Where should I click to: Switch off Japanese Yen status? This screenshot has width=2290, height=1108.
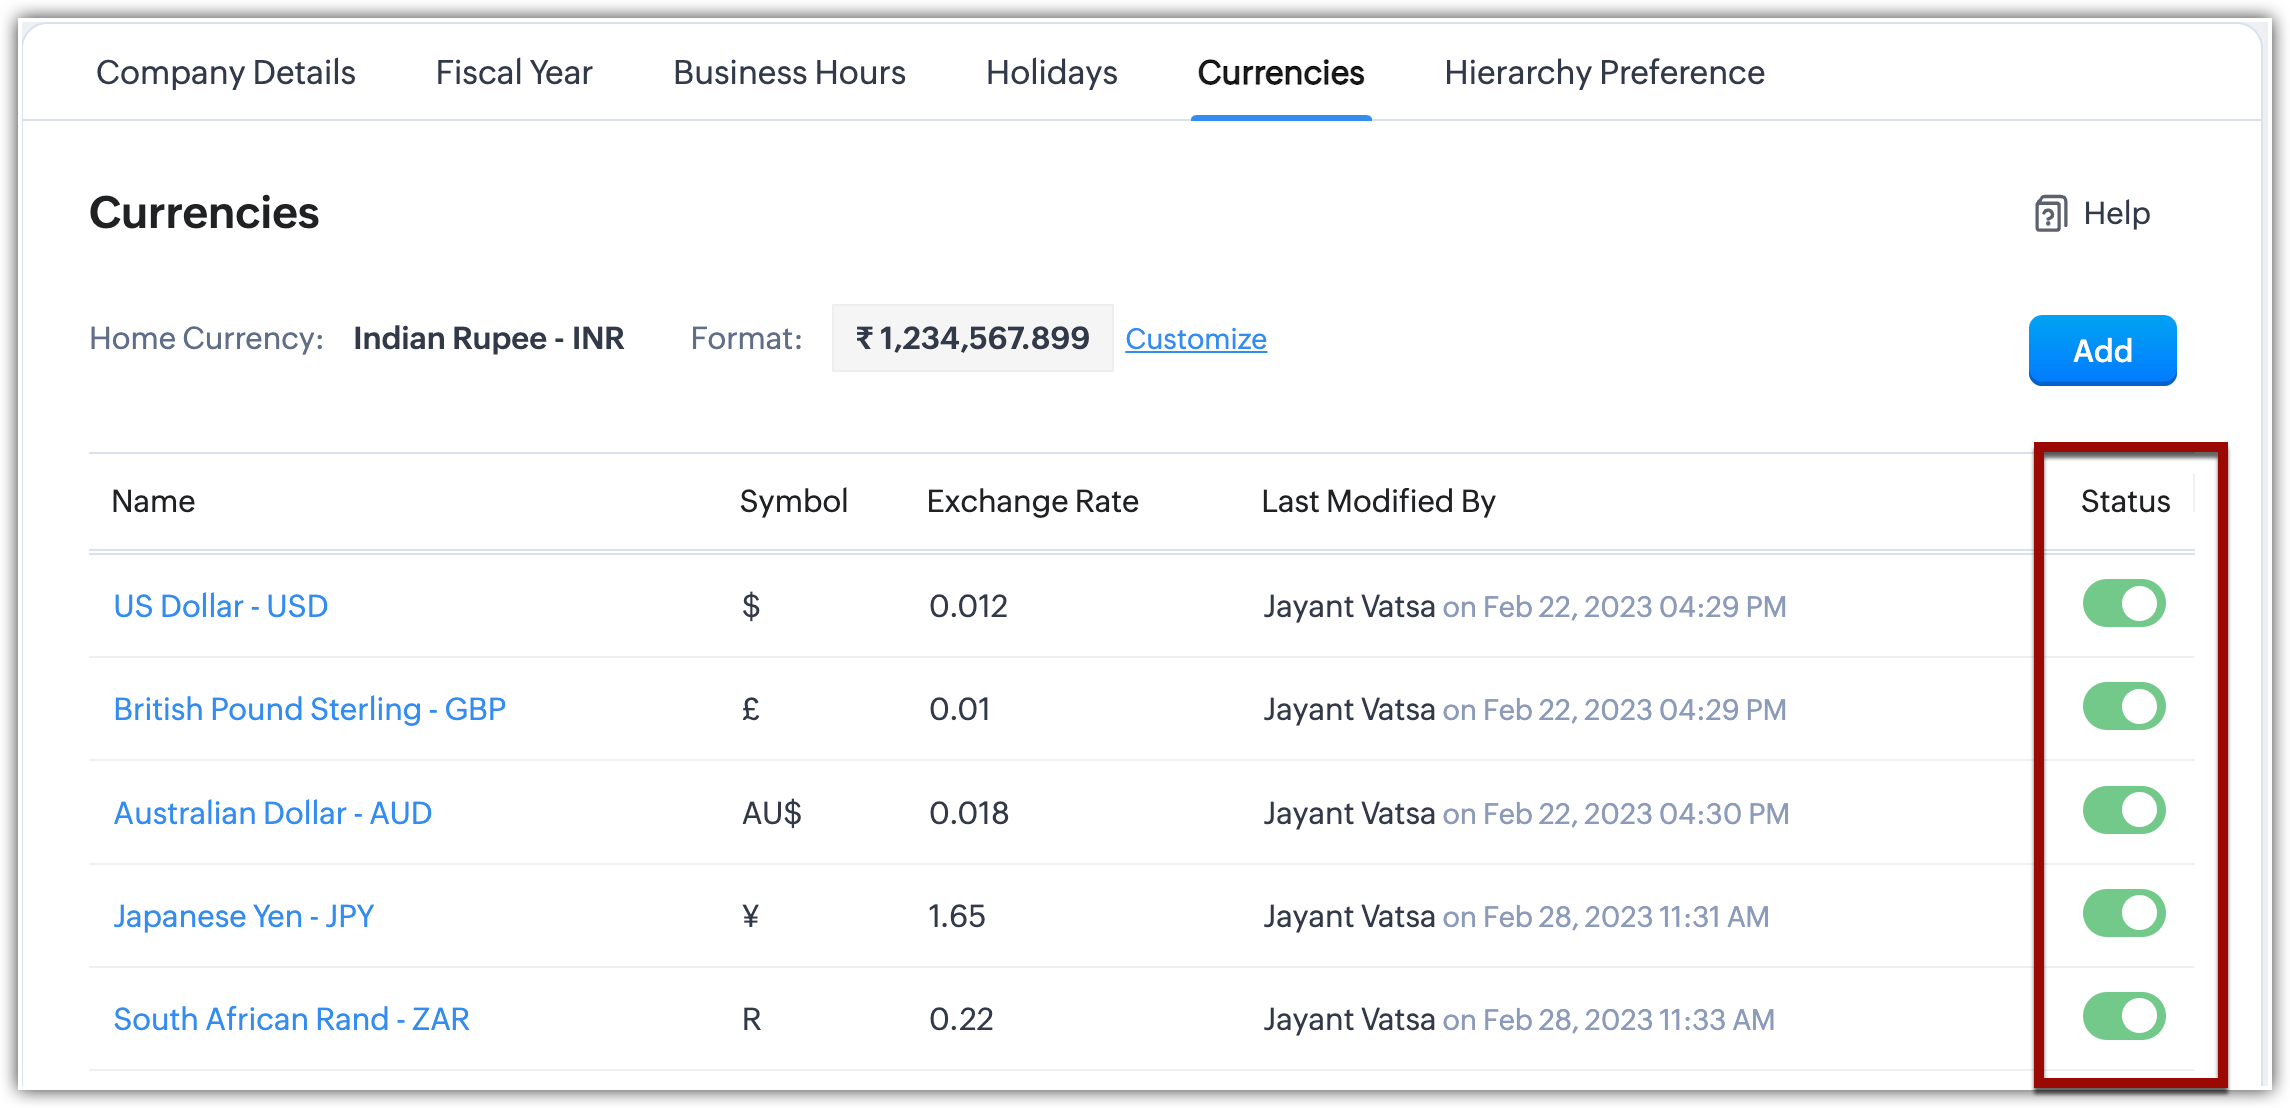2123,913
